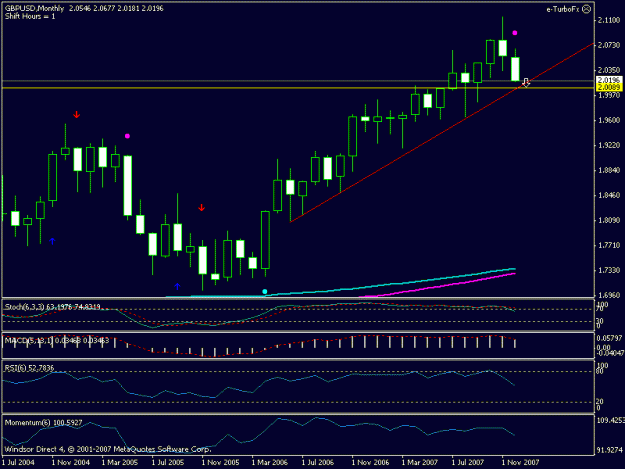Click the cyan dot at chart bottom
This screenshot has height=469, width=625.
[x=265, y=292]
